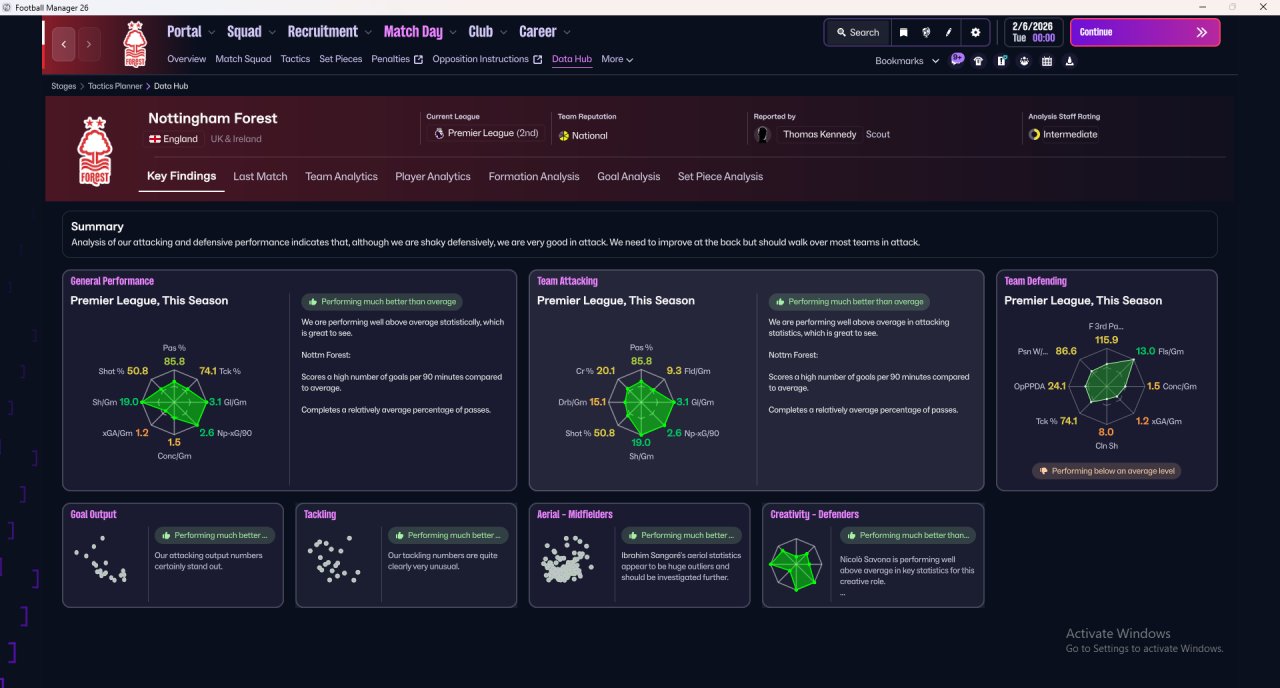Viewport: 1280px width, 688px height.
Task: Click the Stages breadcrumb
Action: click(64, 86)
